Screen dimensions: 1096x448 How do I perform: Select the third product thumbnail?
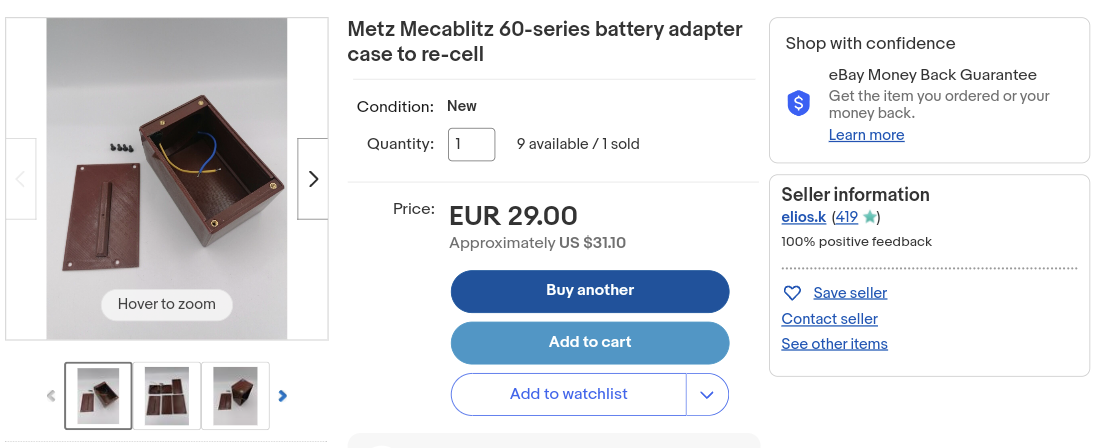click(x=235, y=395)
